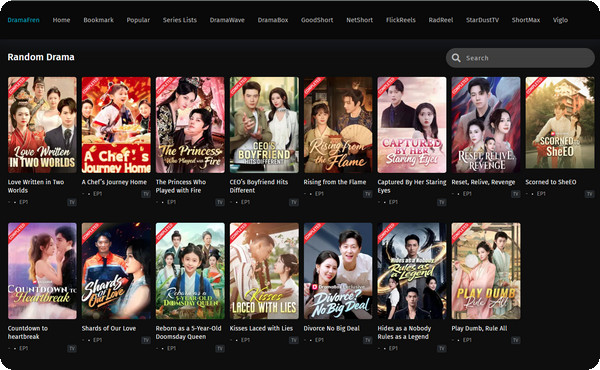Screen dimensions: 600x370
Task: Click the TV badge under Countdown to heartbreak
Action: pyautogui.click(x=72, y=349)
